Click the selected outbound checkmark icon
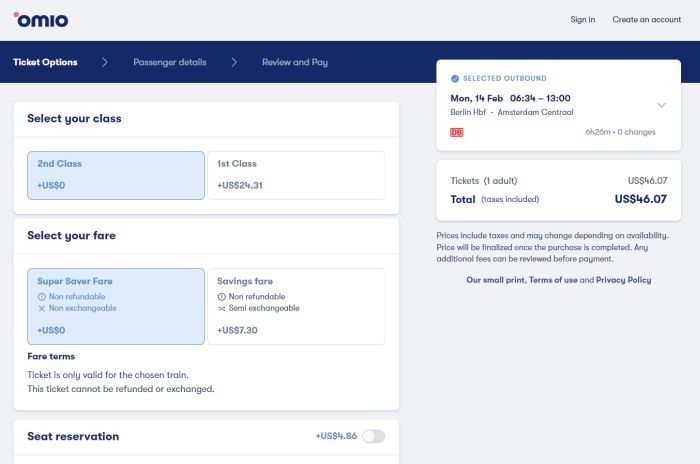 tap(454, 79)
